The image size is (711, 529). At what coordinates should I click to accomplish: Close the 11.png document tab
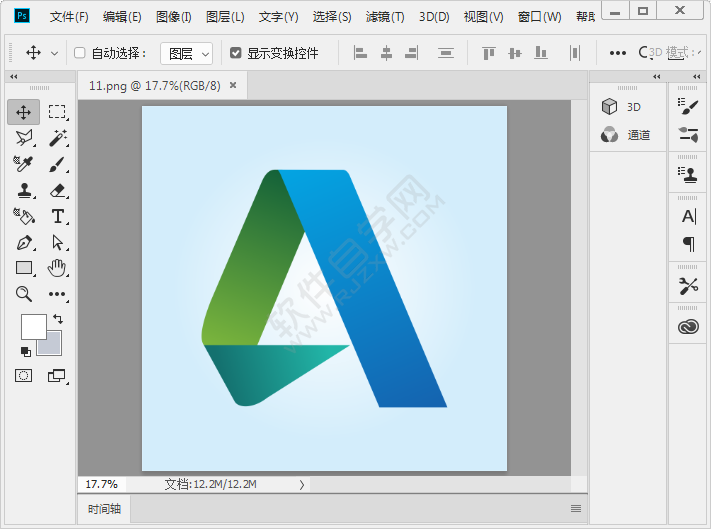point(233,85)
